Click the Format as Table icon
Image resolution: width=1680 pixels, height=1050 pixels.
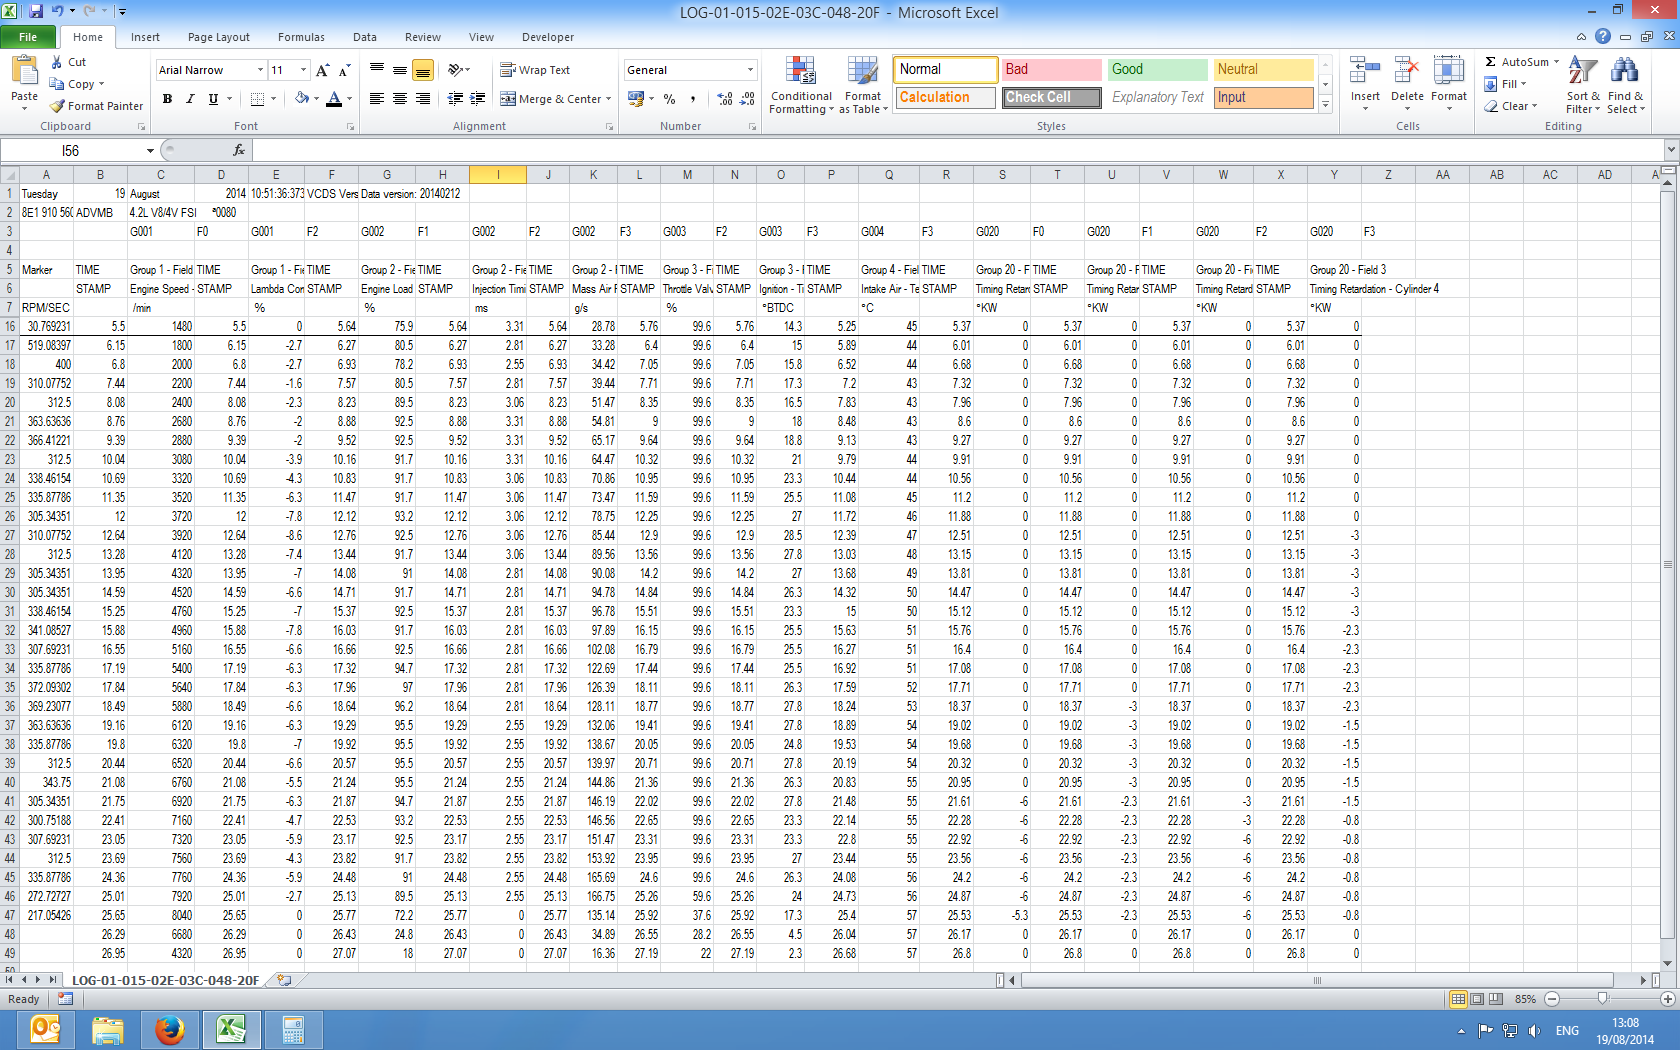tap(862, 71)
